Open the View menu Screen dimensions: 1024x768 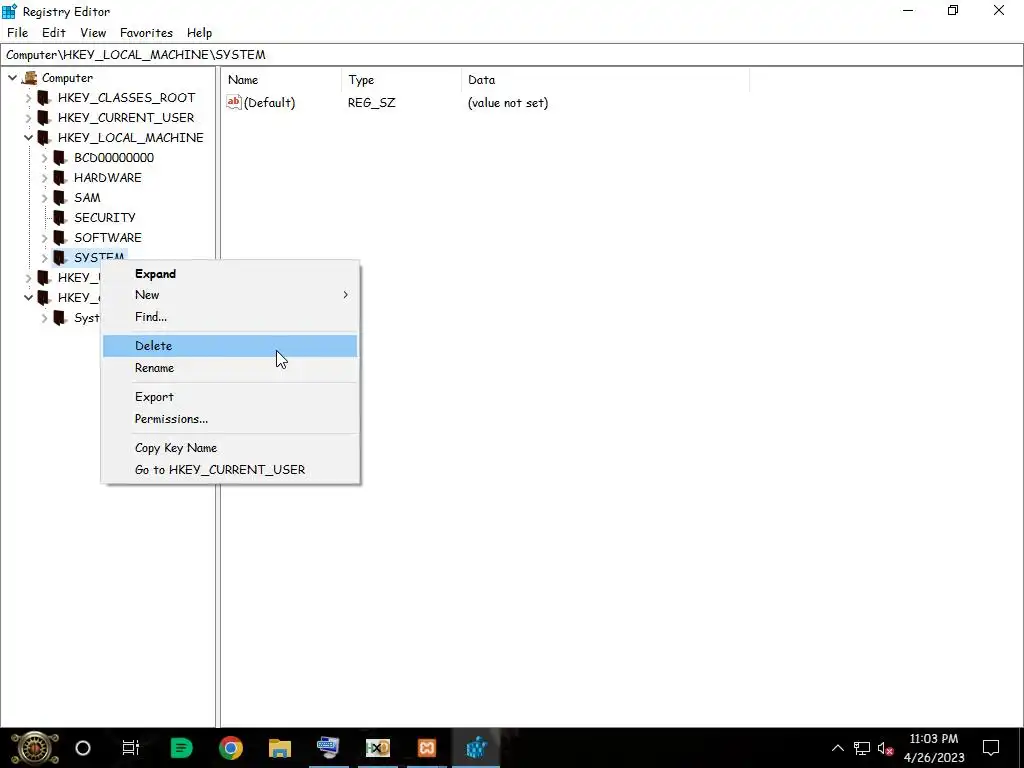93,33
